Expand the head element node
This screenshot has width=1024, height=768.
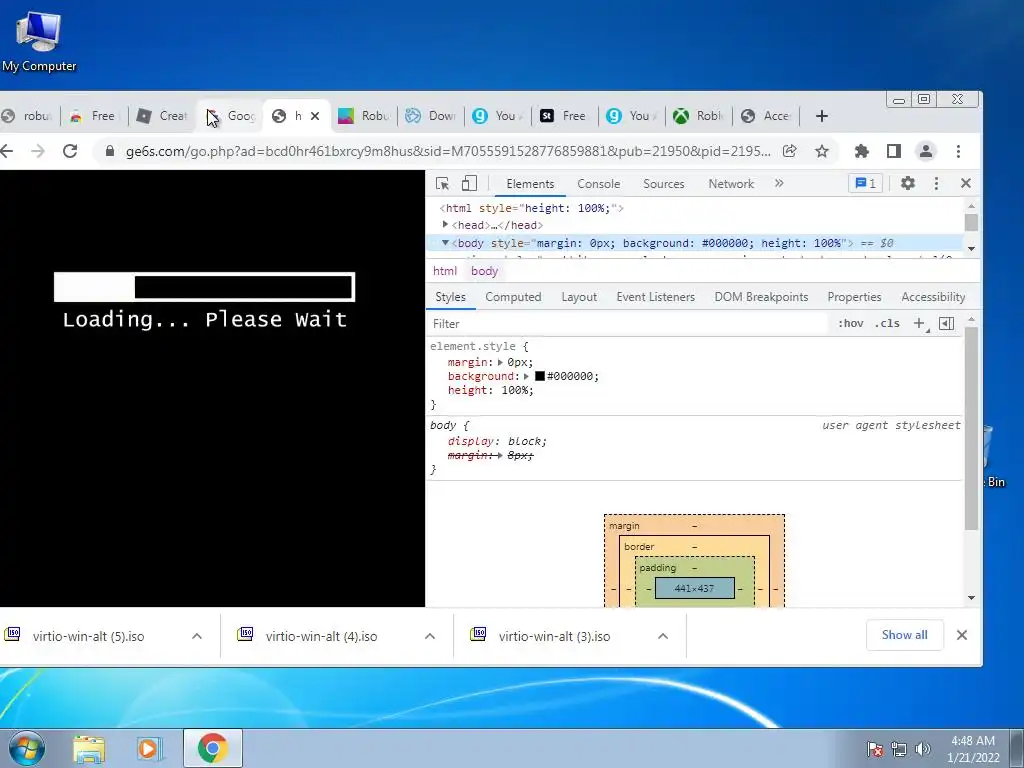[445, 225]
